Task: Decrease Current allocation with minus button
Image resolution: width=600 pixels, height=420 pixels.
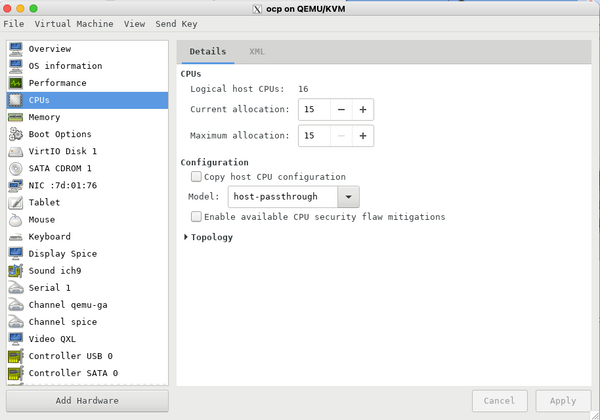Action: click(341, 109)
